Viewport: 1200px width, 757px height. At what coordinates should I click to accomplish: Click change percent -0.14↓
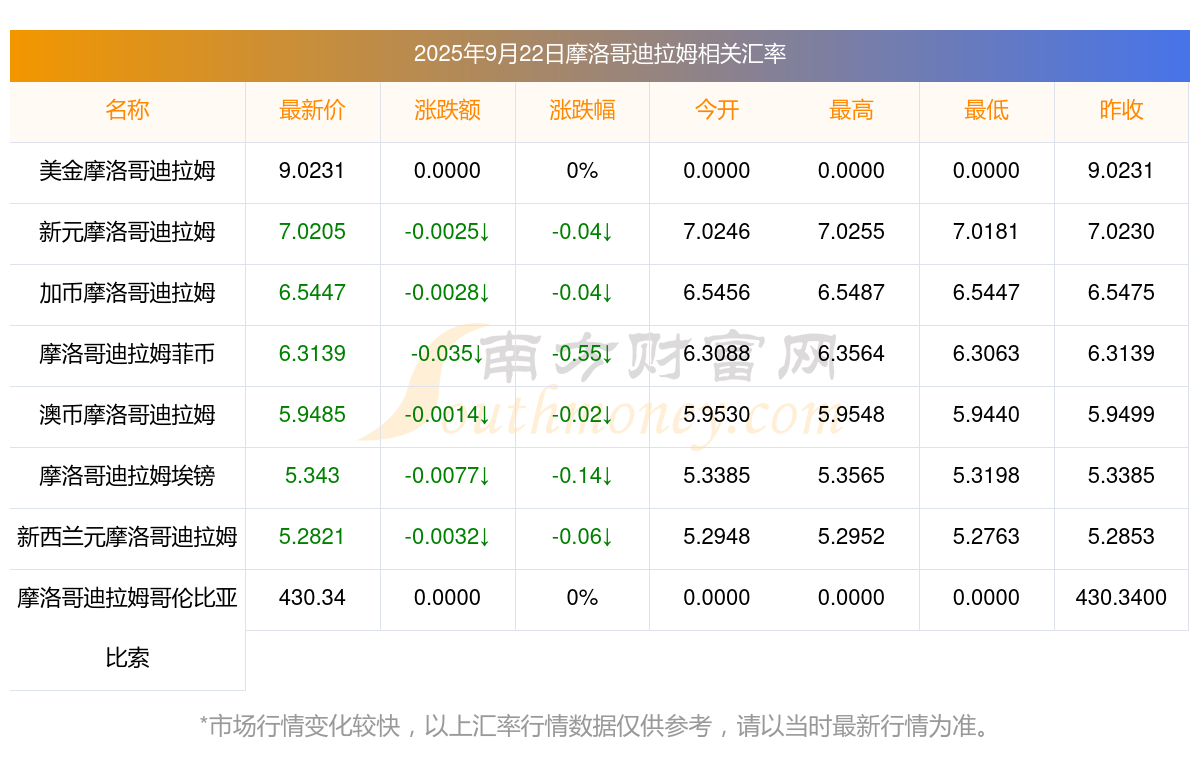[582, 476]
